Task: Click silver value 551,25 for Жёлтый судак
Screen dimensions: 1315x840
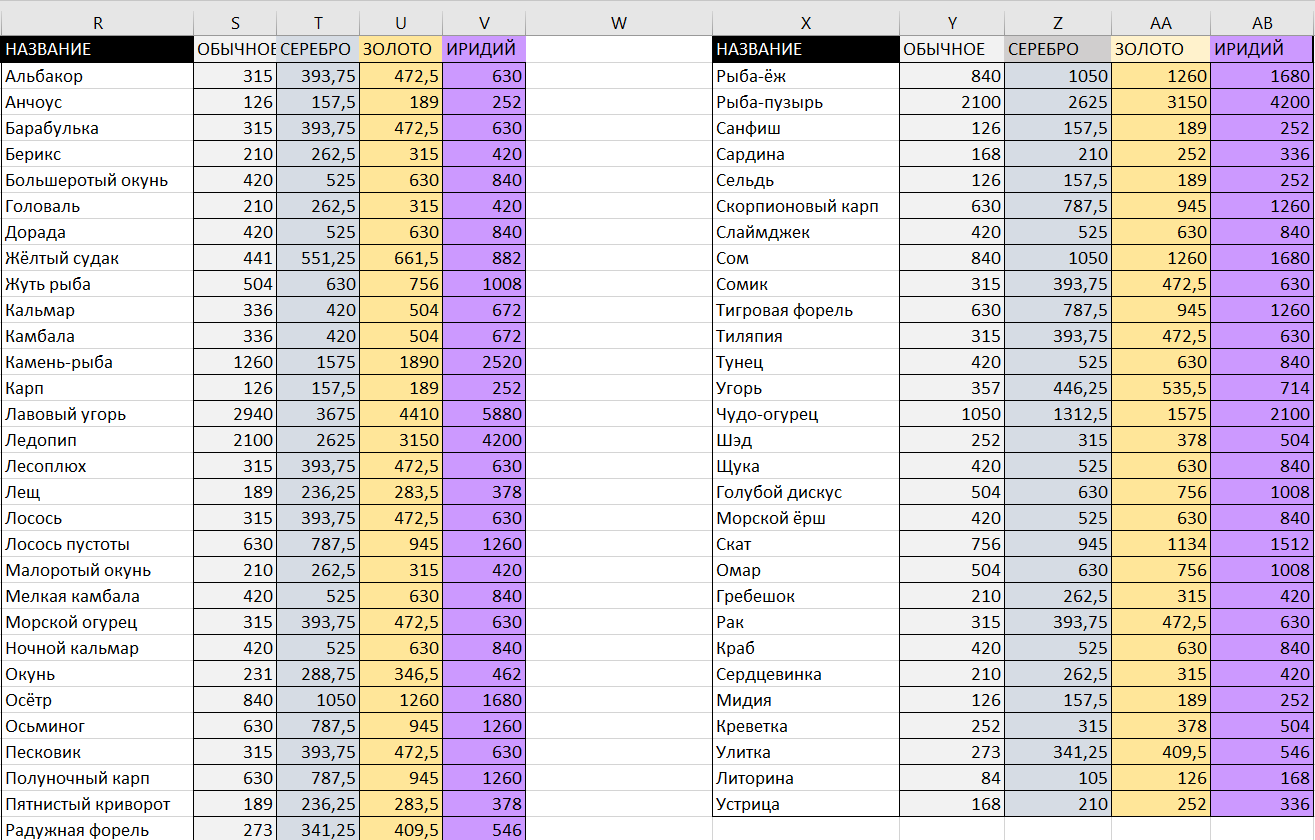Action: click(318, 258)
